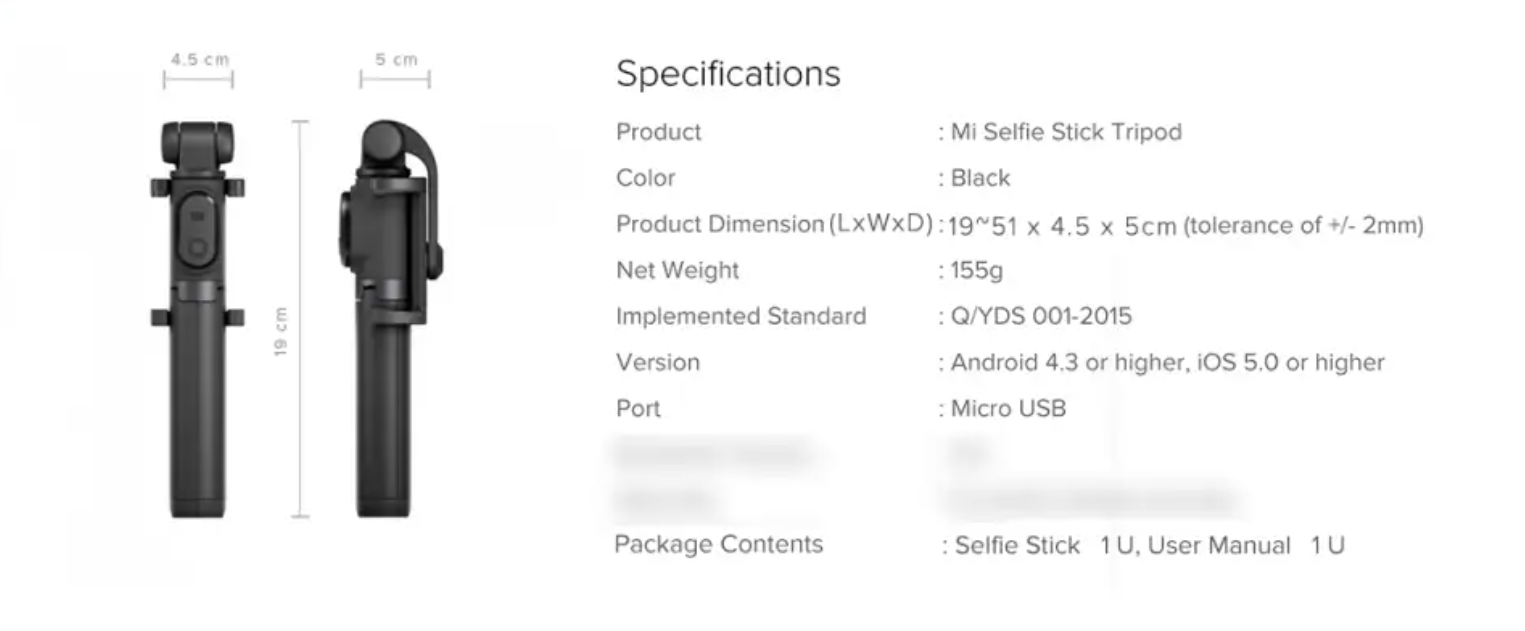Click the Black color value
Image resolution: width=1525 pixels, height=631 pixels.
pyautogui.click(x=980, y=178)
